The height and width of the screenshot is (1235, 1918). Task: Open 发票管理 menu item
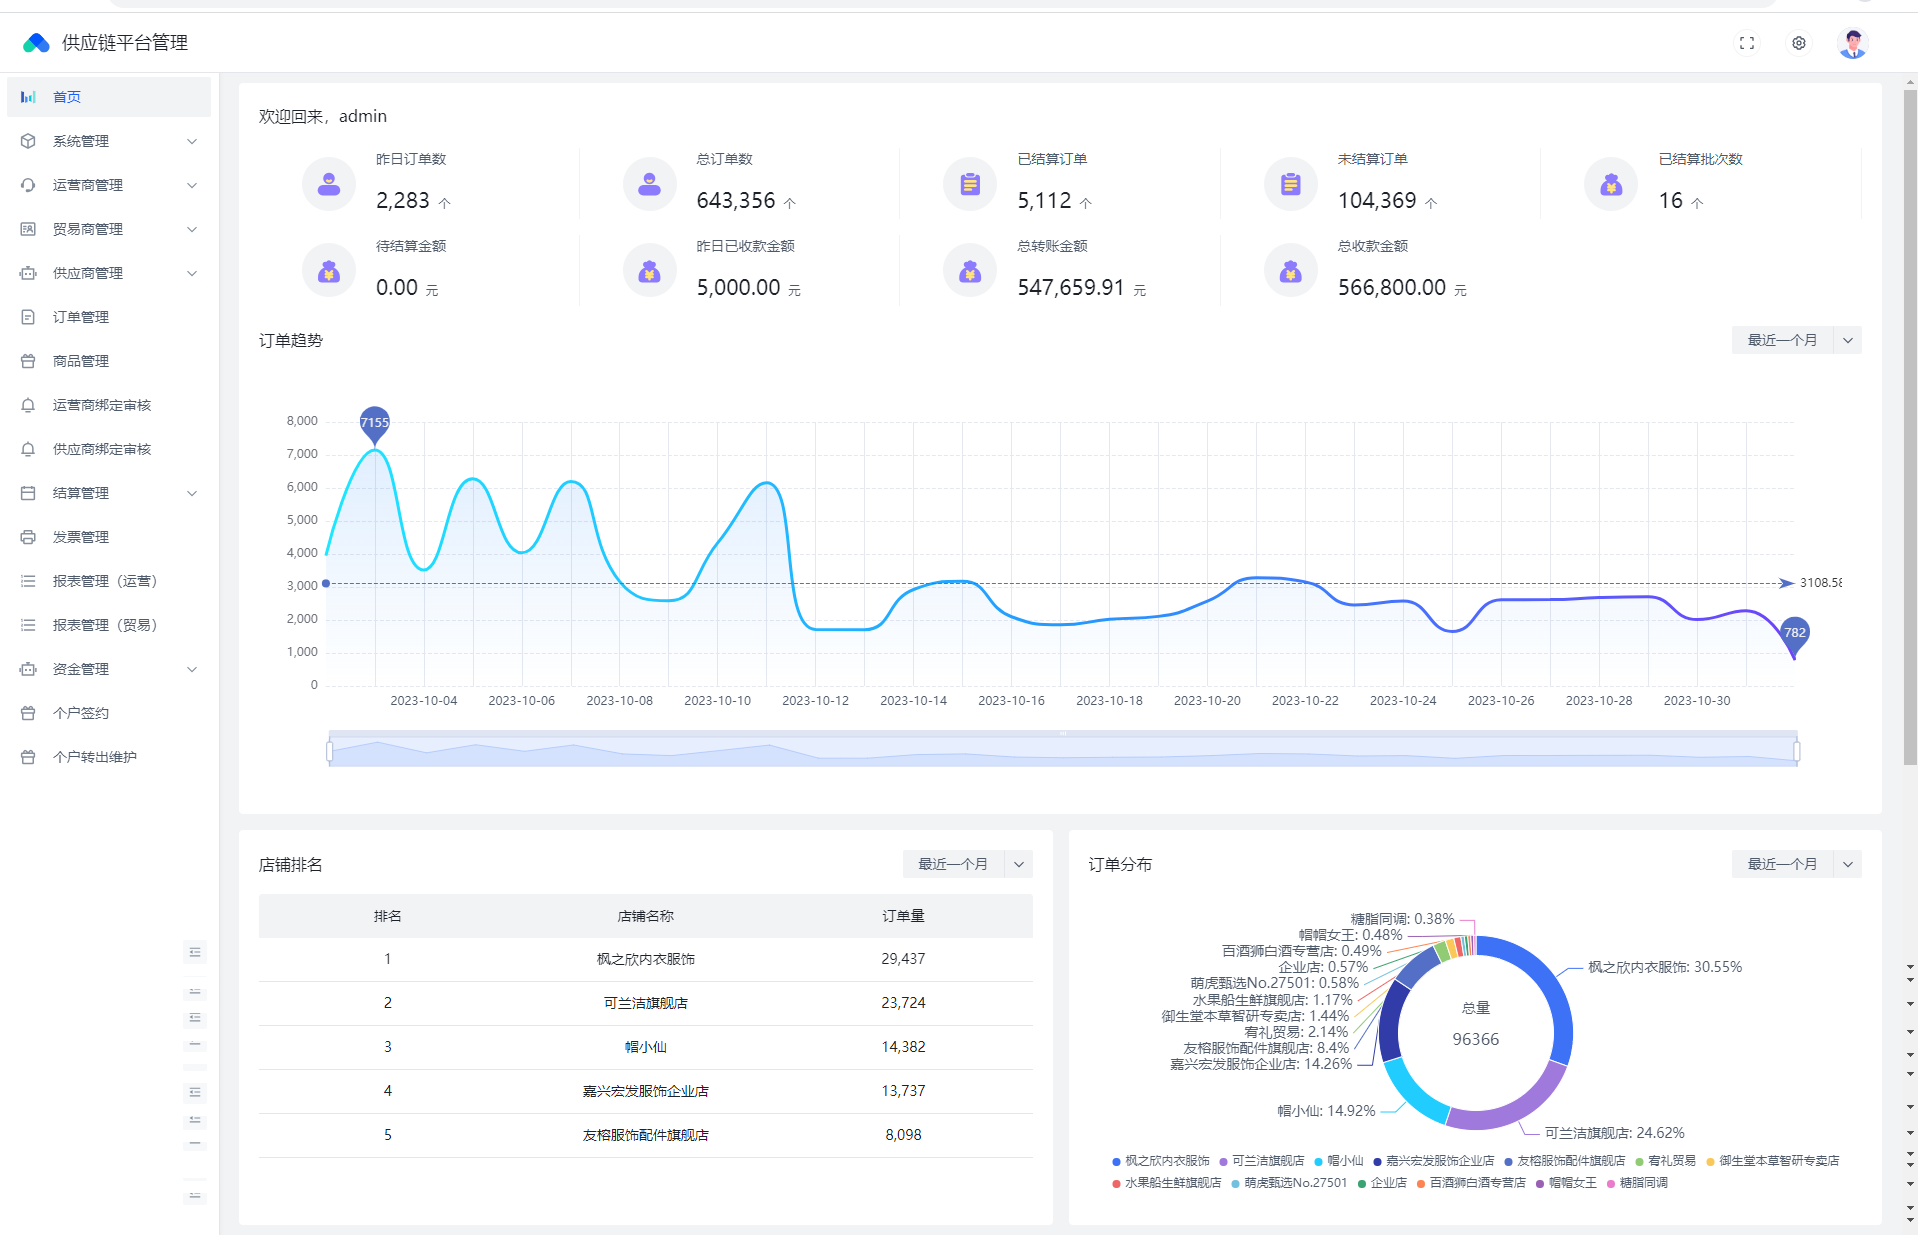(x=109, y=537)
